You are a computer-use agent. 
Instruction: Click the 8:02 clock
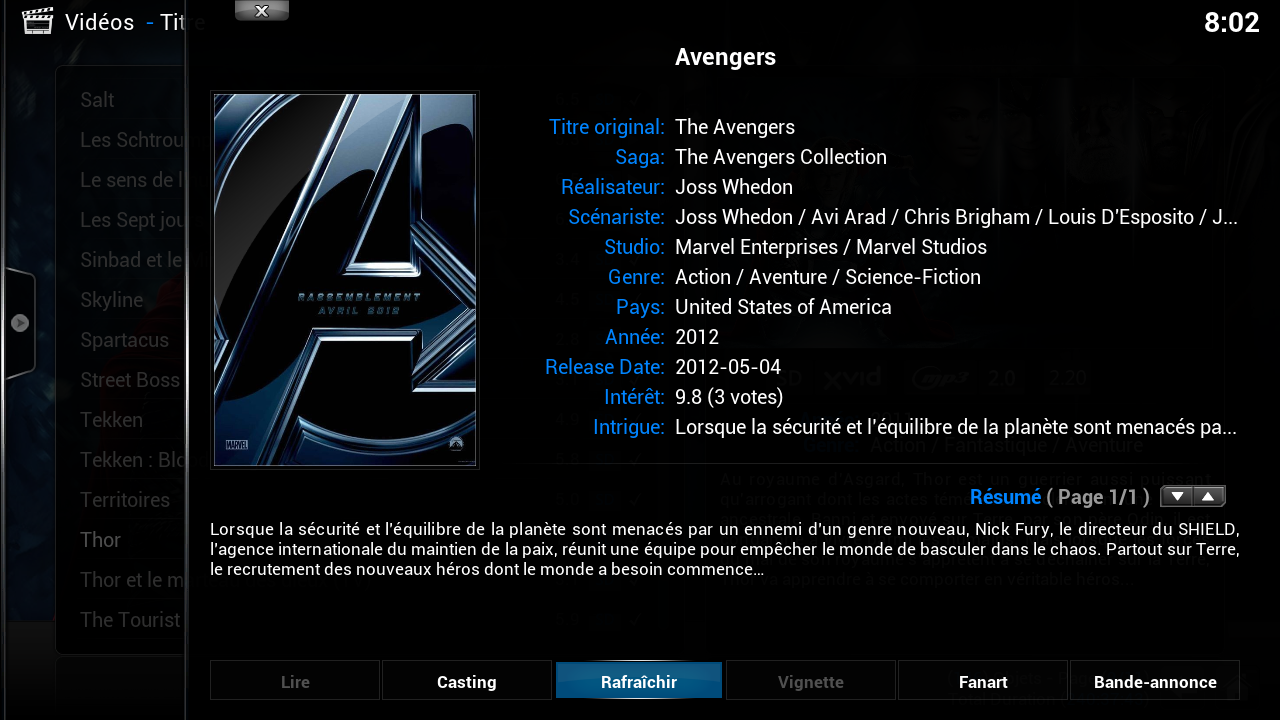(1231, 22)
